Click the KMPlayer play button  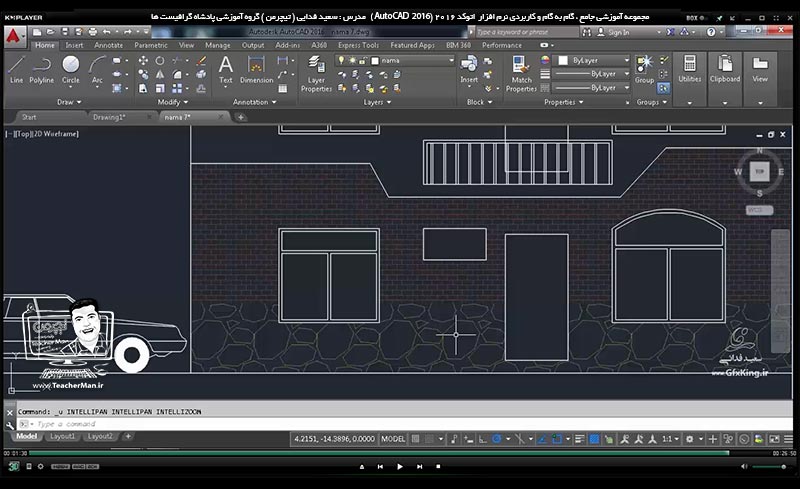pyautogui.click(x=399, y=467)
